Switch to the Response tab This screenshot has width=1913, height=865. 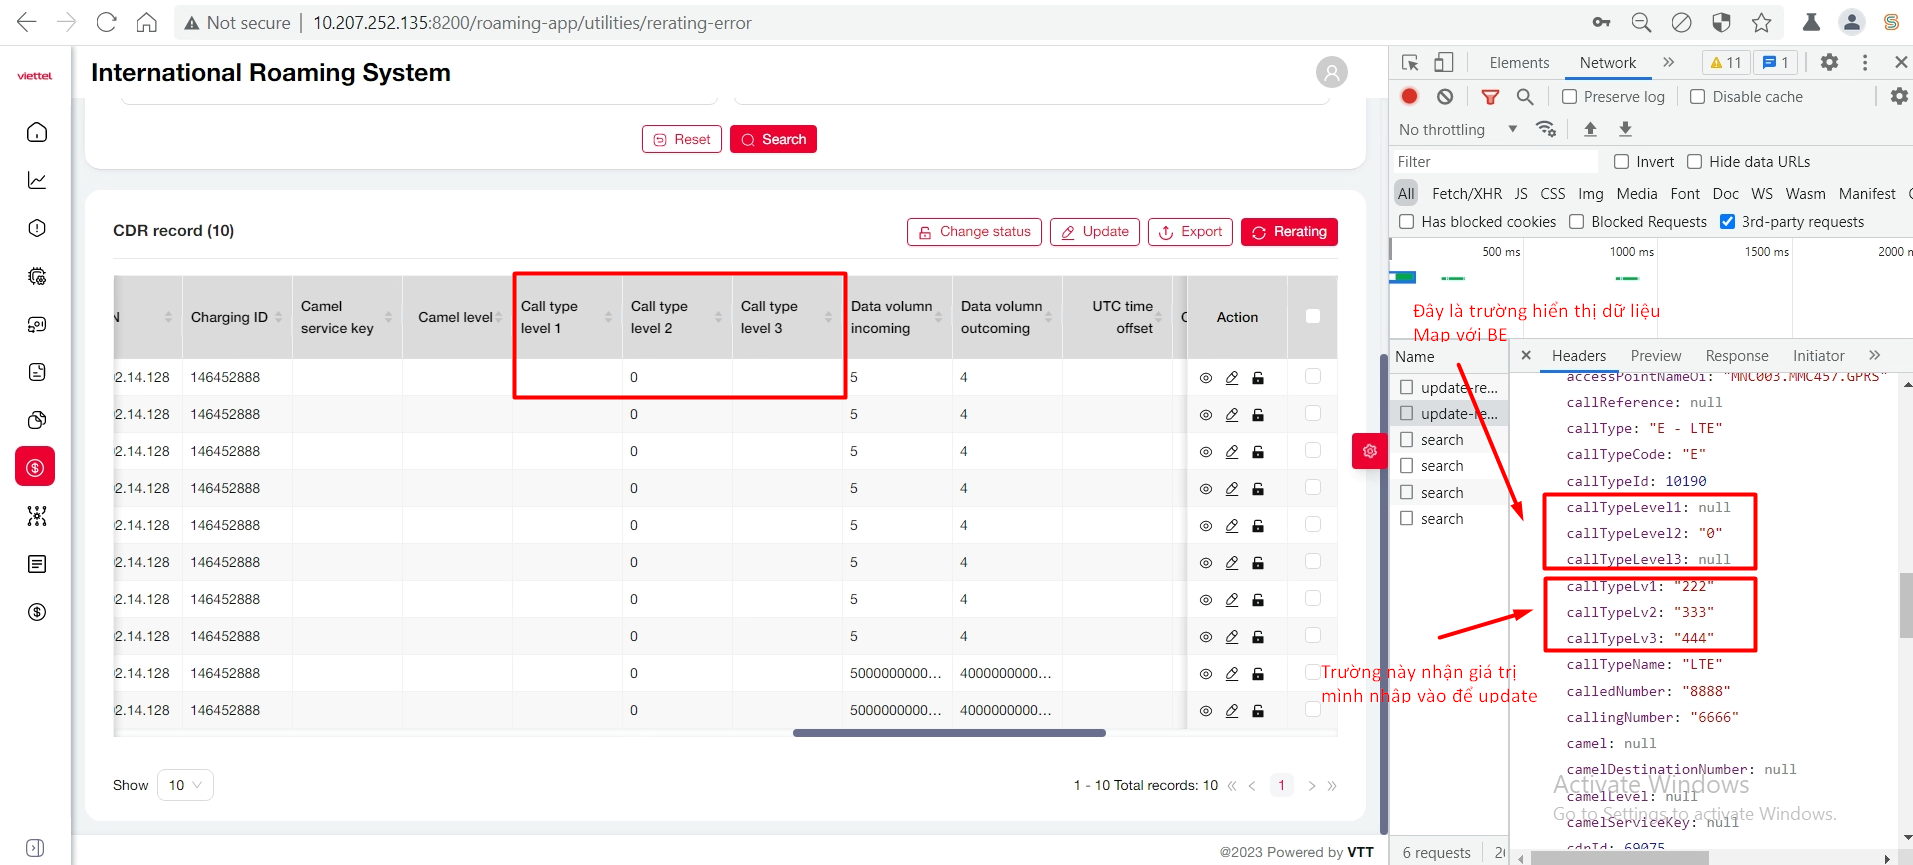pos(1736,356)
